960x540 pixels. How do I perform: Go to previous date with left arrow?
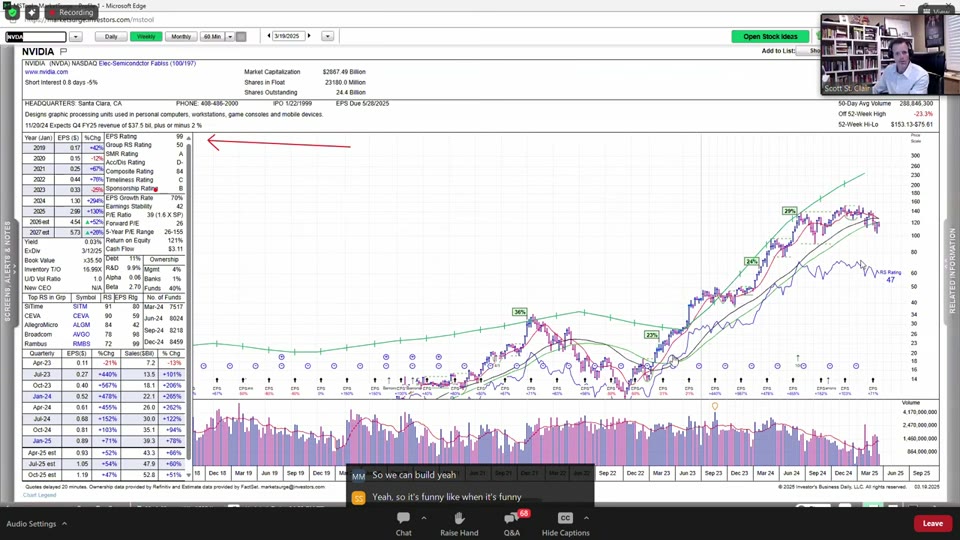pos(269,36)
